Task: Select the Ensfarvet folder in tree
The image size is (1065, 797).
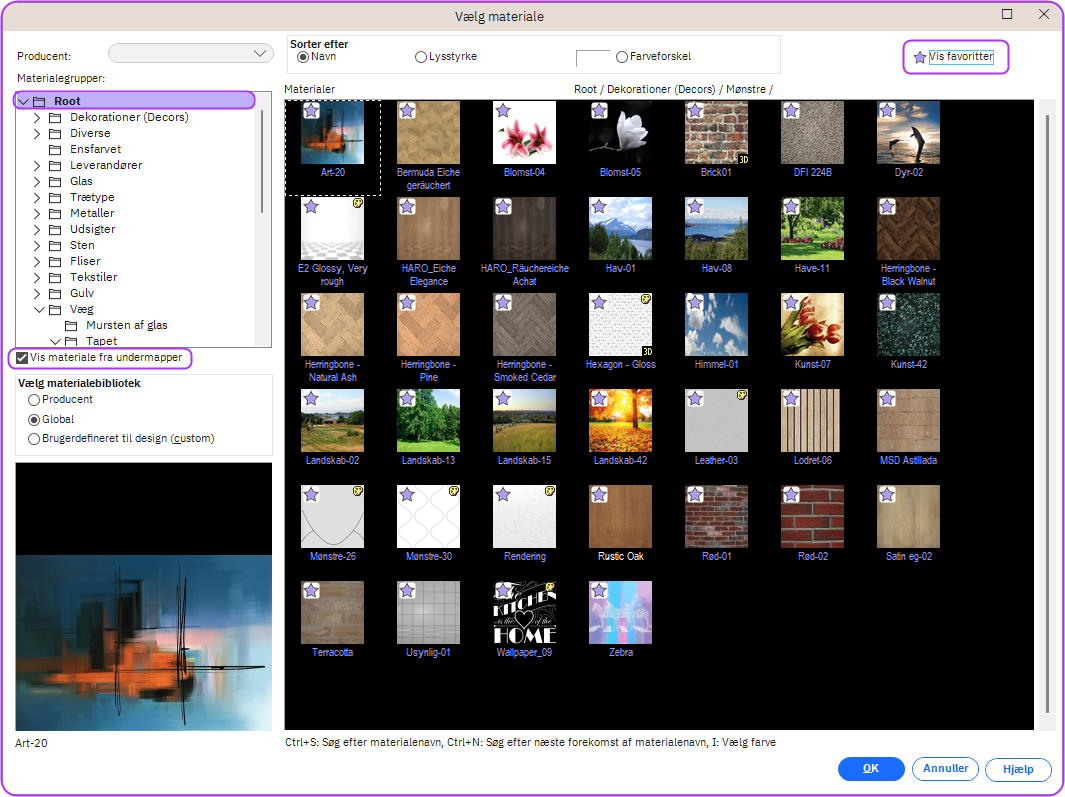Action: coord(95,149)
